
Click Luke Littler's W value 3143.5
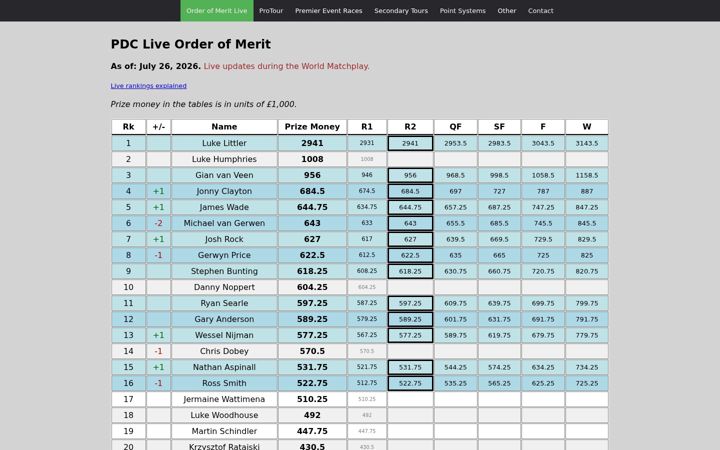click(587, 143)
